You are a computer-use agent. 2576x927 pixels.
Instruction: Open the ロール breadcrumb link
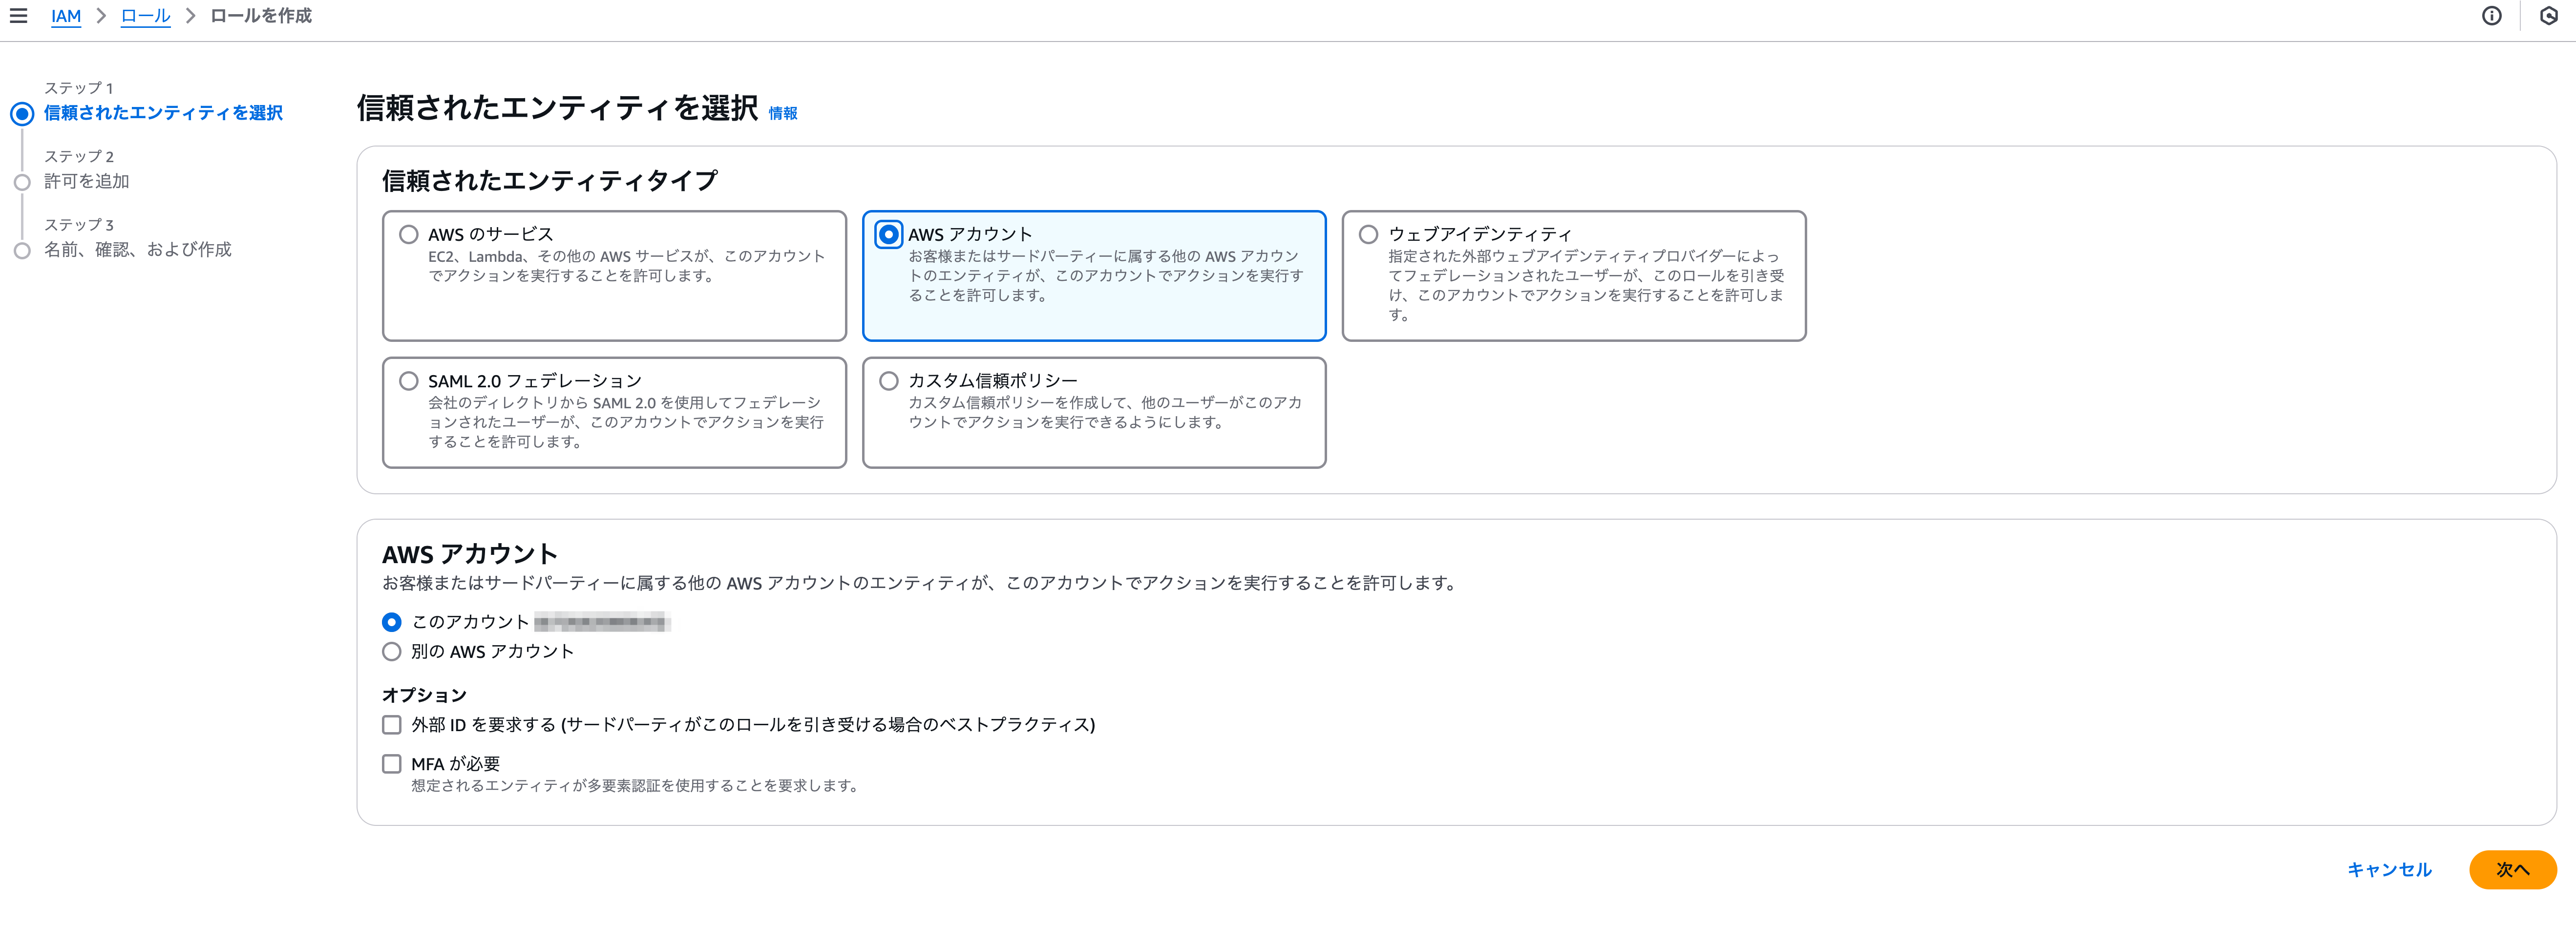click(x=145, y=16)
